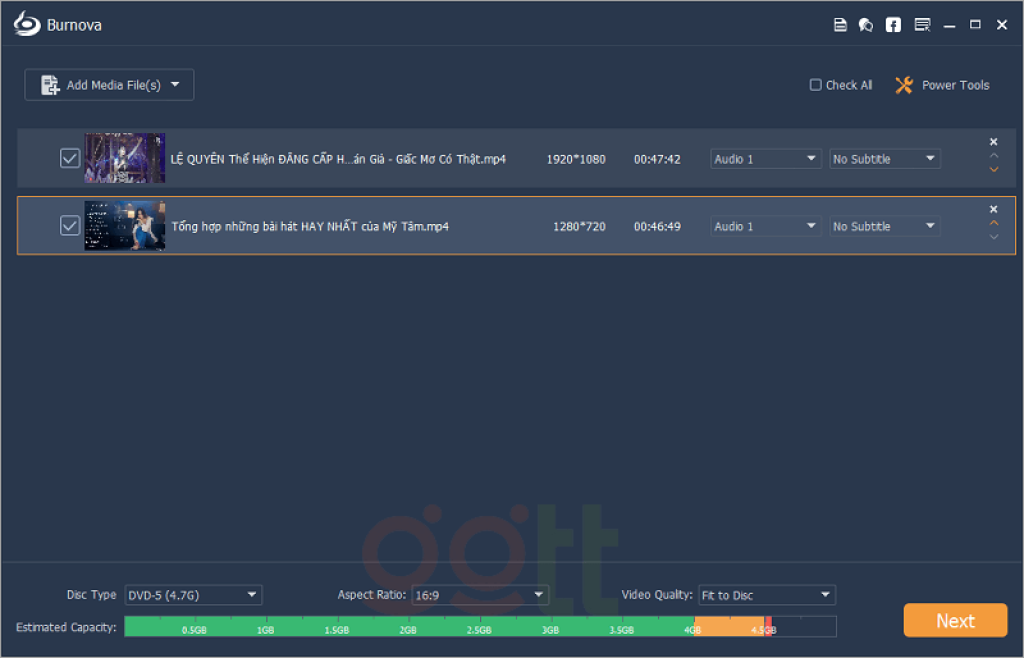Move the Mỹ Tâm video up
Screen dimensions: 1024x658
[x=993, y=223]
